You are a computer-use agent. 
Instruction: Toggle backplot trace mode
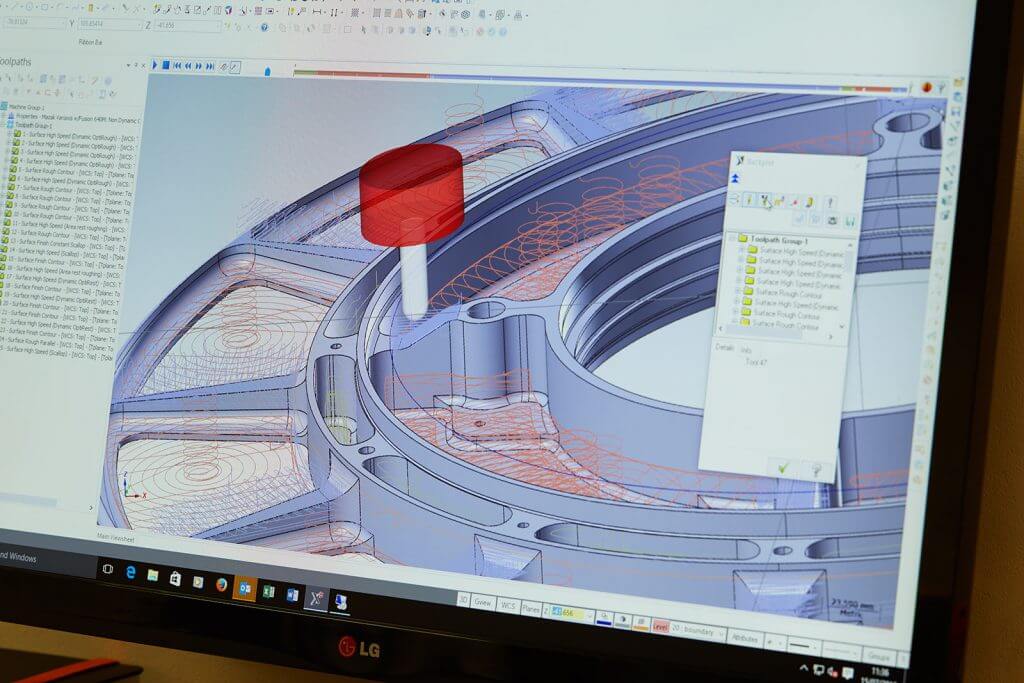pos(223,67)
